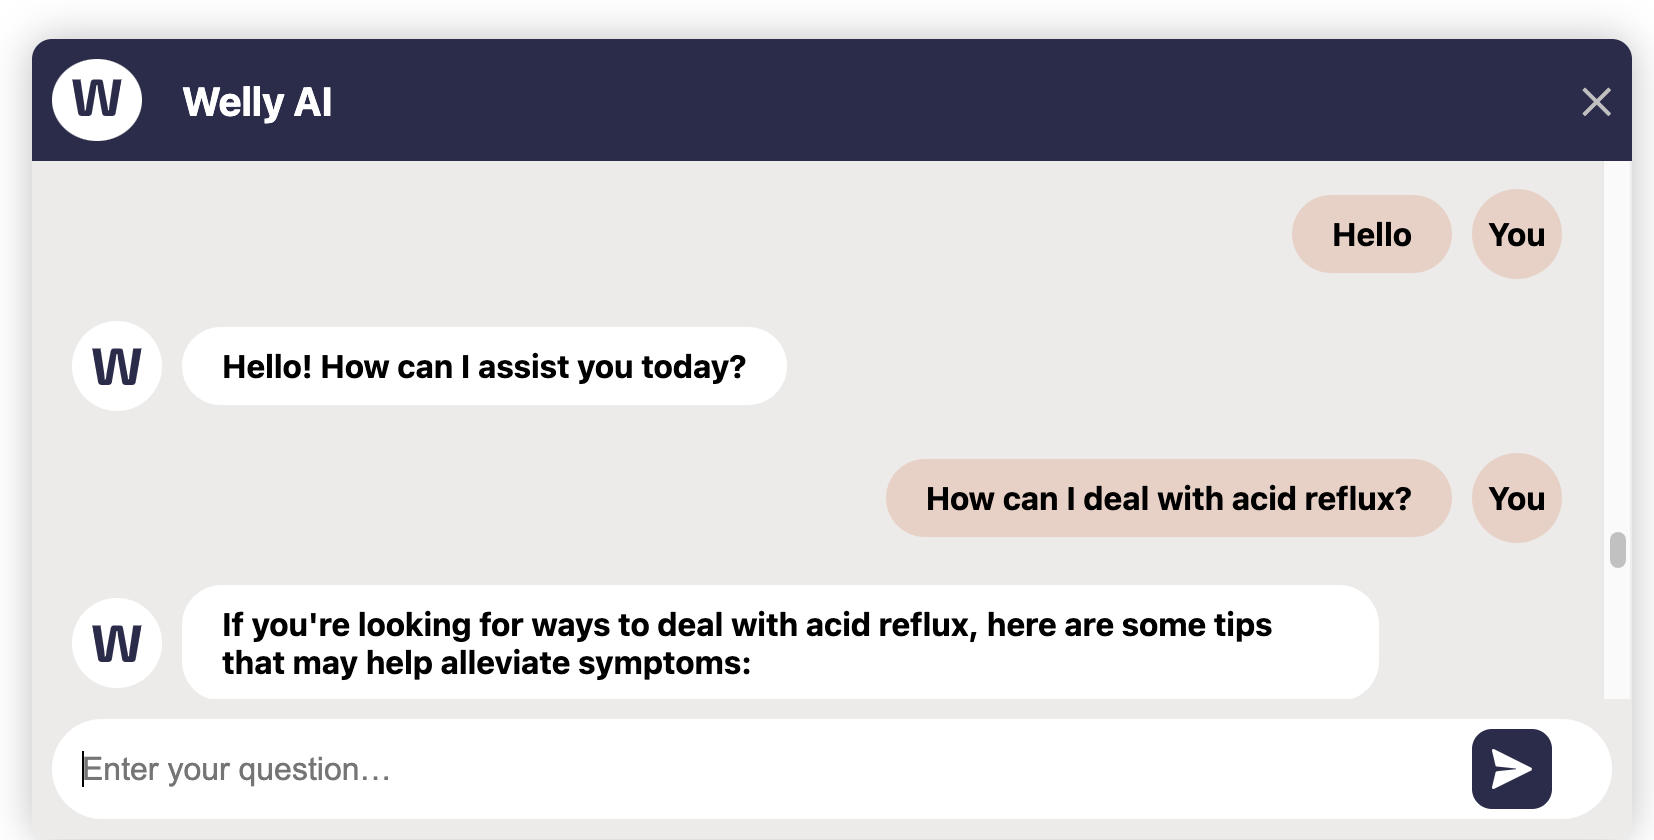Close the Welly AI chat window
Viewport: 1654px width, 840px height.
tap(1596, 102)
